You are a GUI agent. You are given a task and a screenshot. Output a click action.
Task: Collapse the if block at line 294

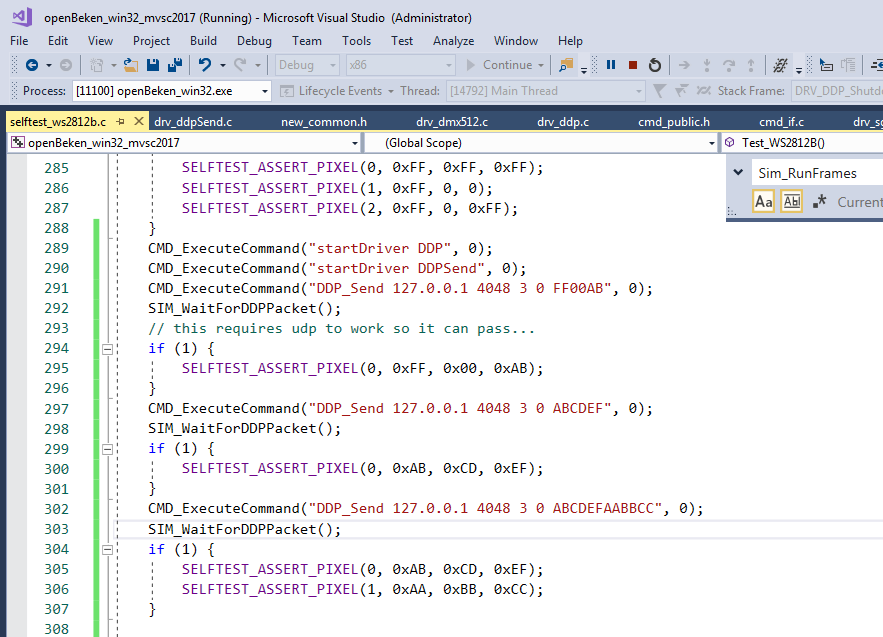(107, 348)
